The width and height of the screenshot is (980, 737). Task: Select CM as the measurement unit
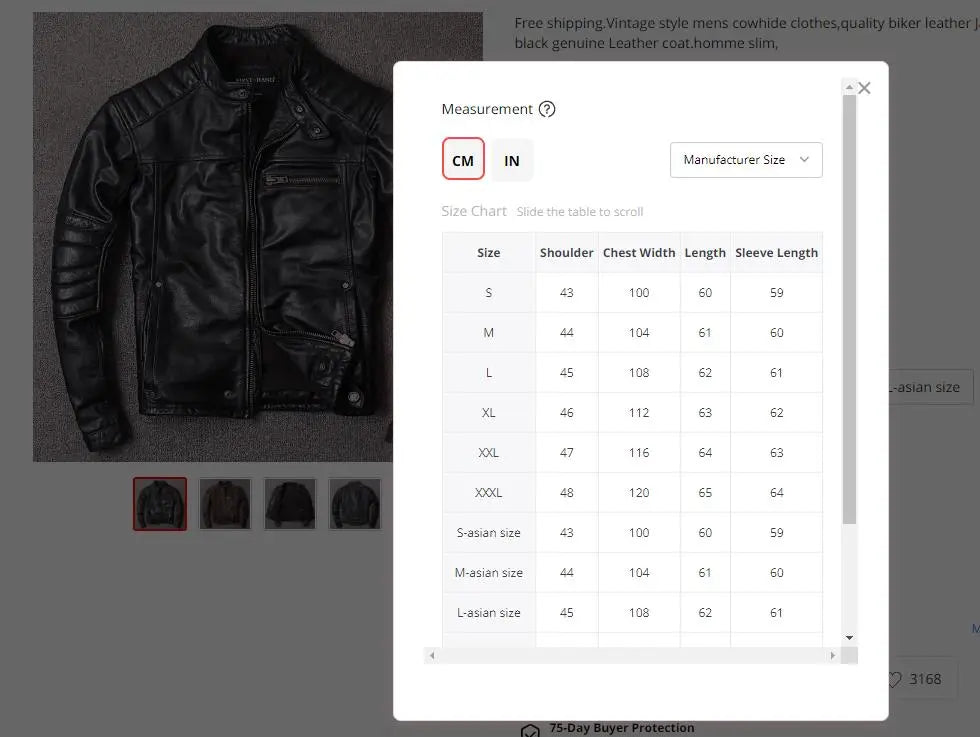pos(462,159)
